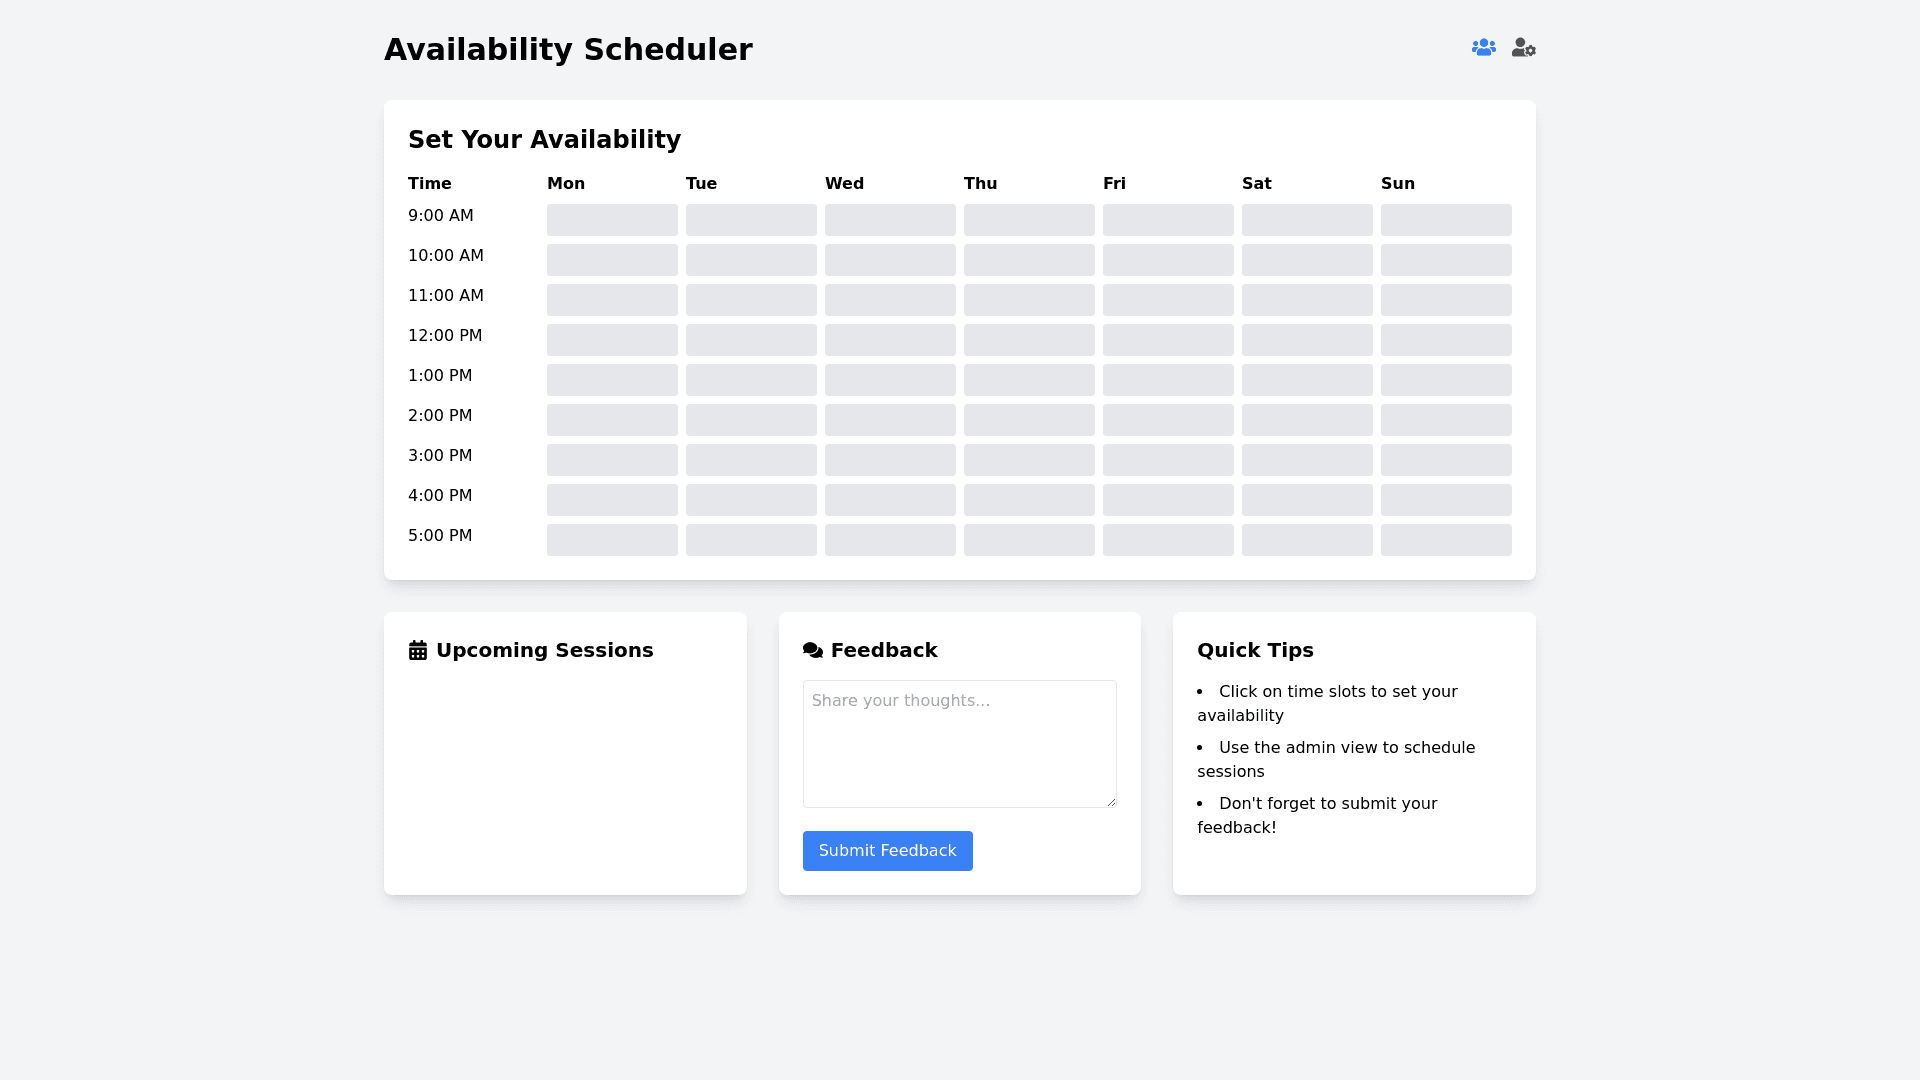Focus the Share your thoughts textarea
This screenshot has height=1080, width=1920.
959,744
